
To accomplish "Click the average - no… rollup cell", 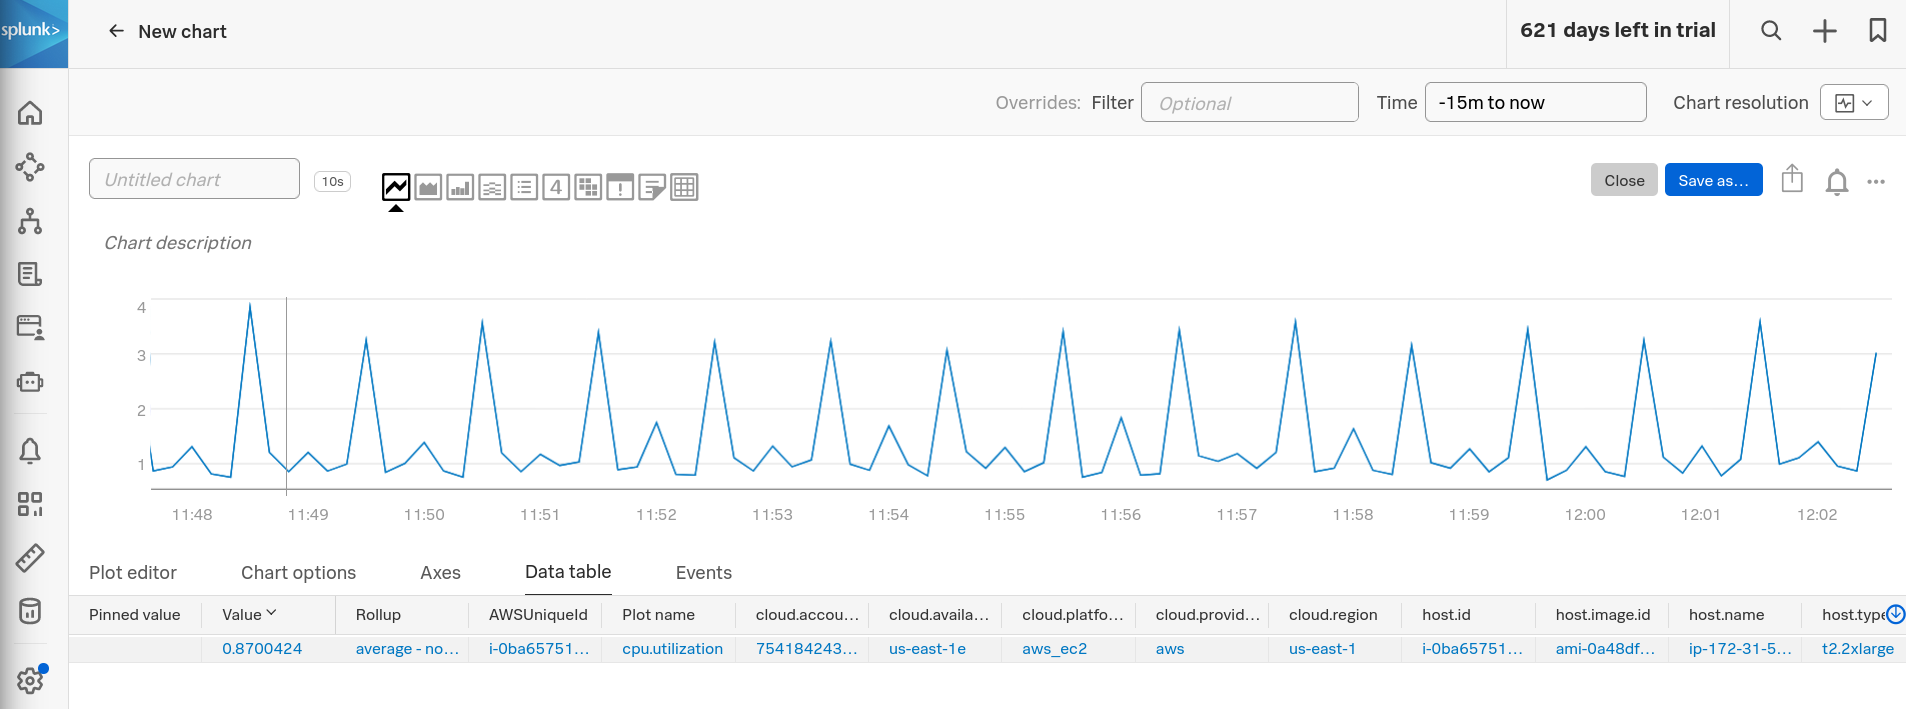I will click(x=407, y=648).
